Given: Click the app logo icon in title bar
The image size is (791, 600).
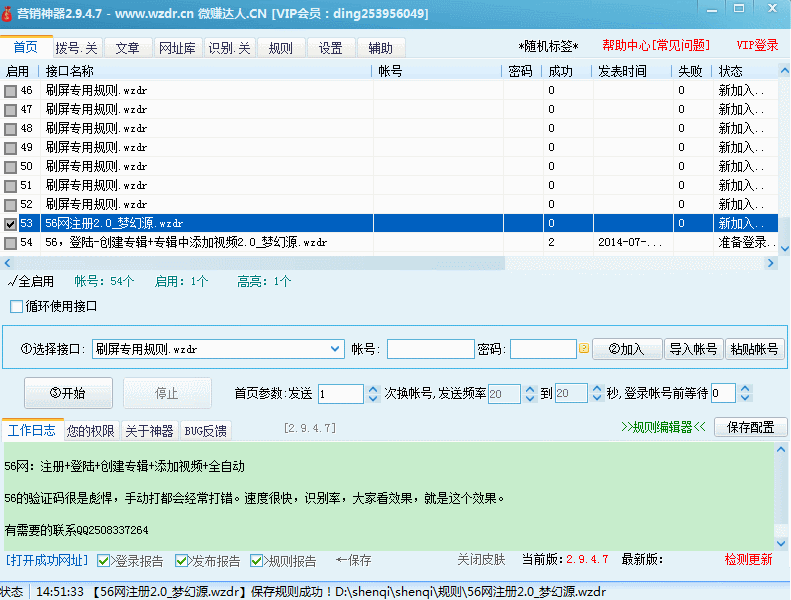Looking at the screenshot, I should (x=9, y=14).
